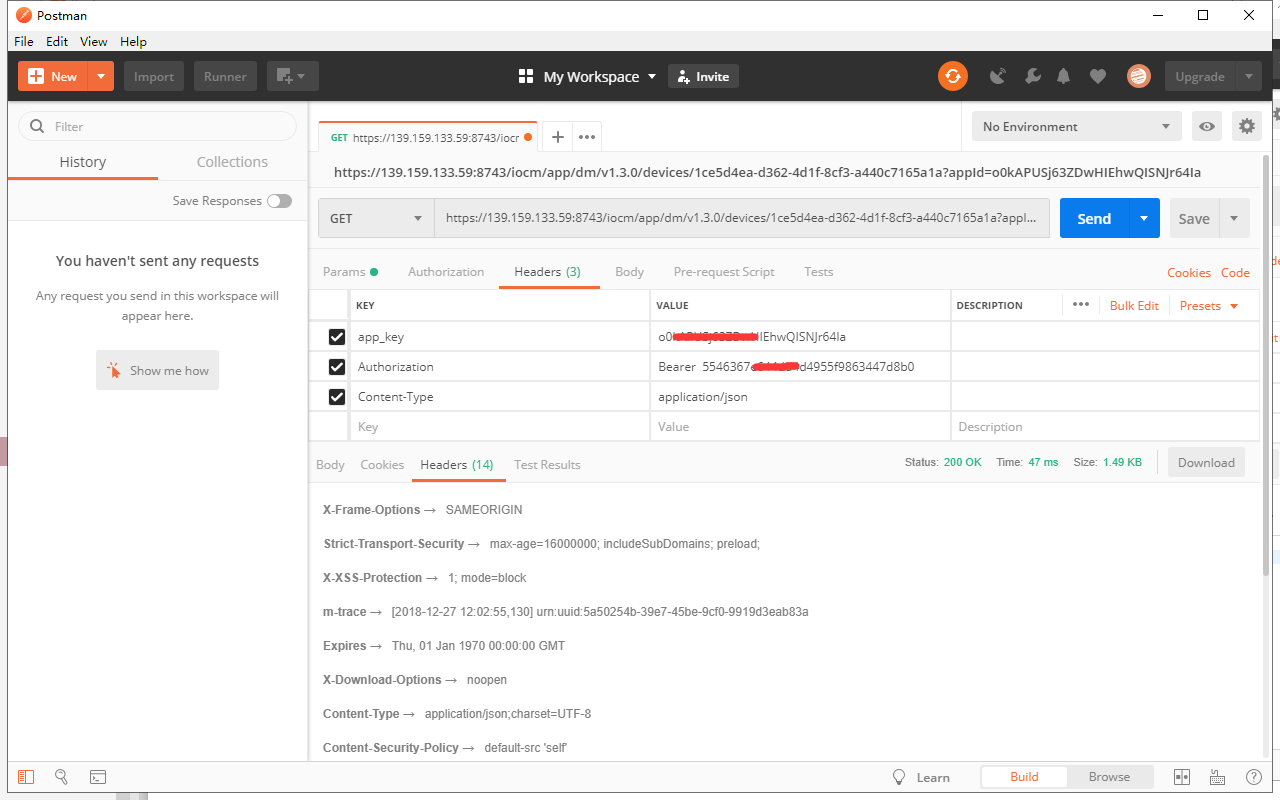
Task: Add a new request tab with plus icon
Action: 558,137
